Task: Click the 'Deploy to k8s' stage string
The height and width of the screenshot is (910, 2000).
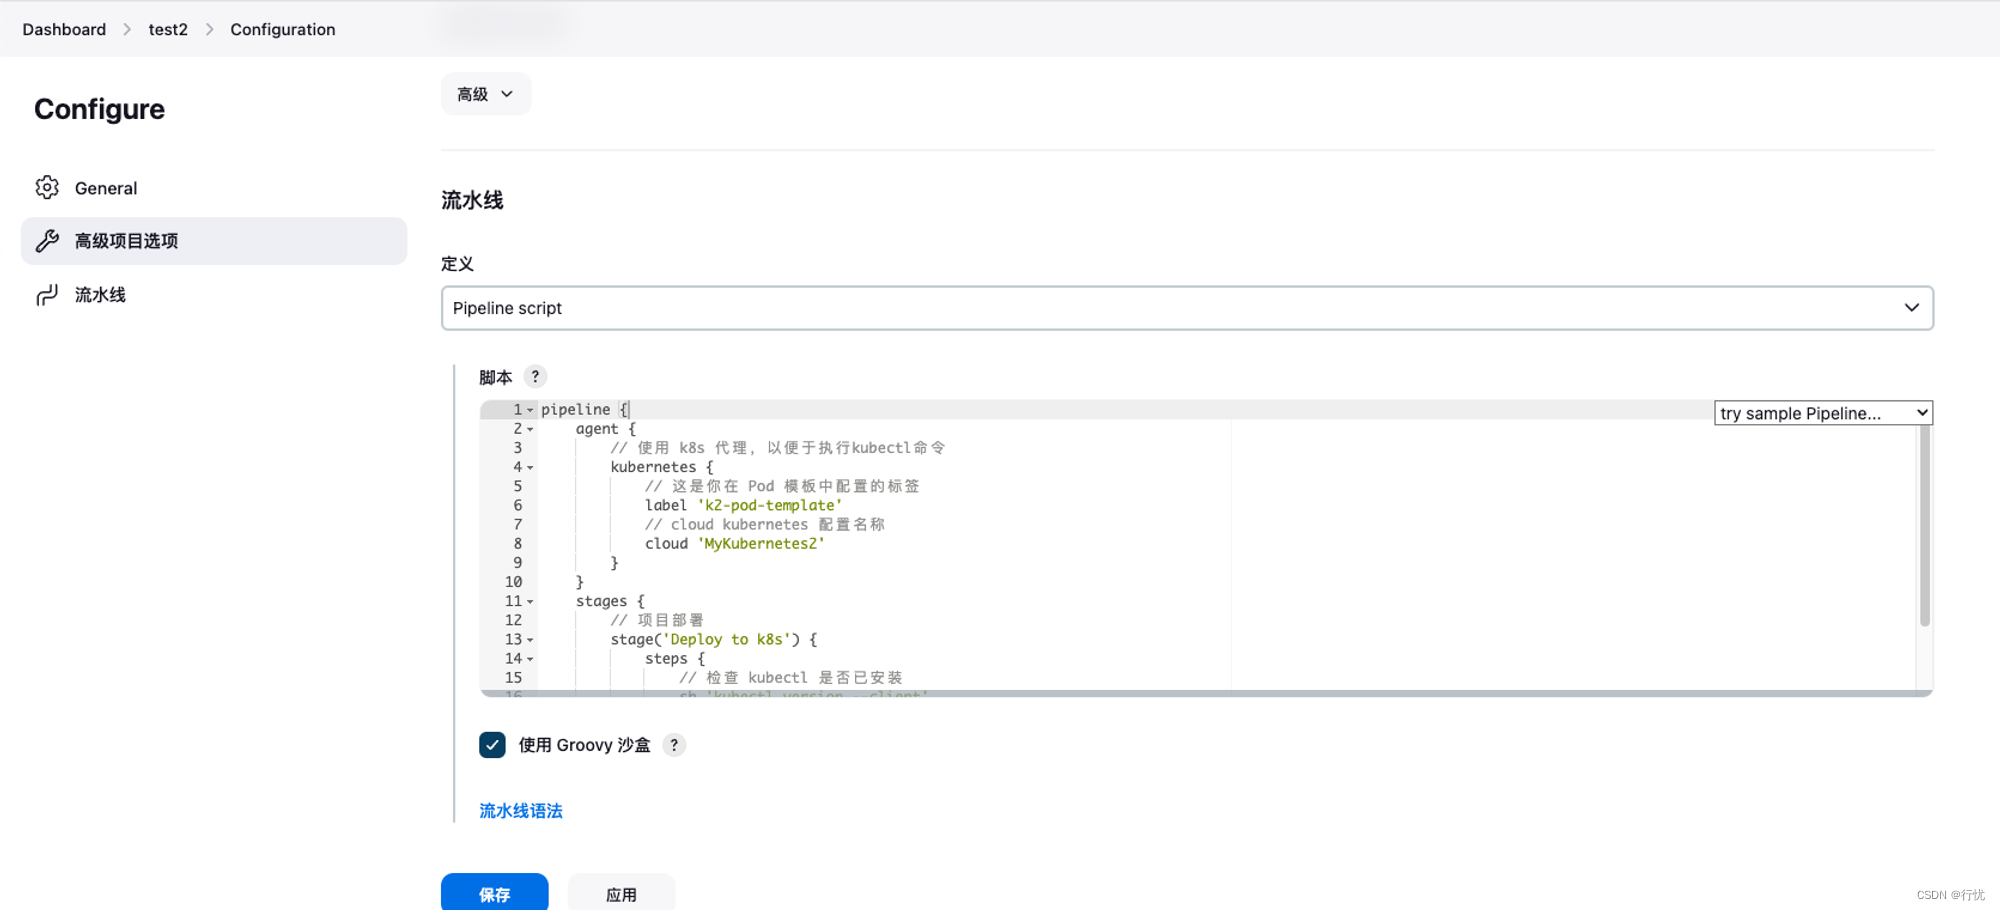Action: click(x=727, y=640)
